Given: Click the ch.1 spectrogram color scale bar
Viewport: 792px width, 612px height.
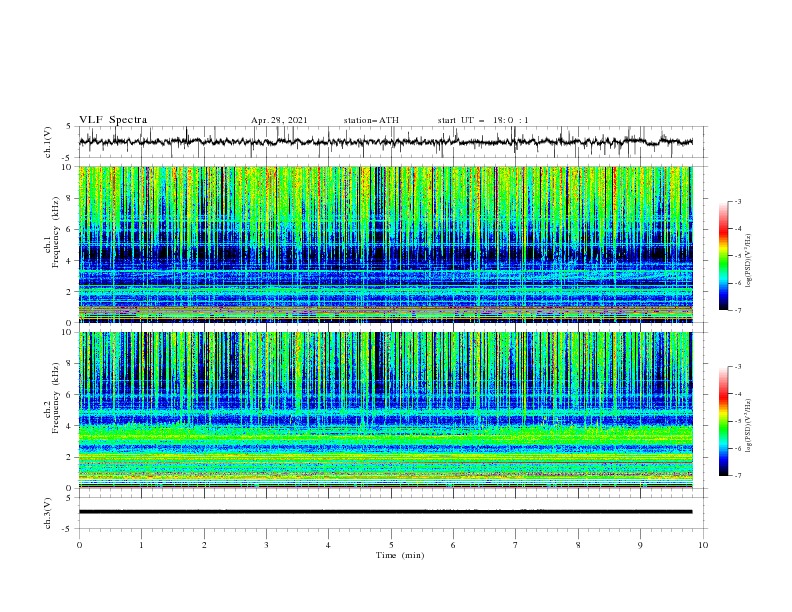Looking at the screenshot, I should click(723, 256).
